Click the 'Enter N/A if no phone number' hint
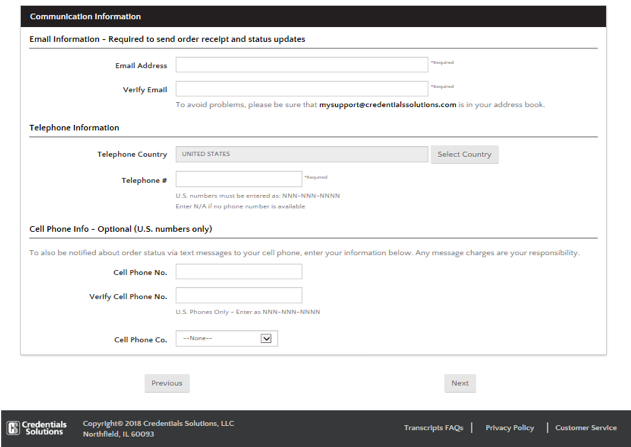 [240, 206]
